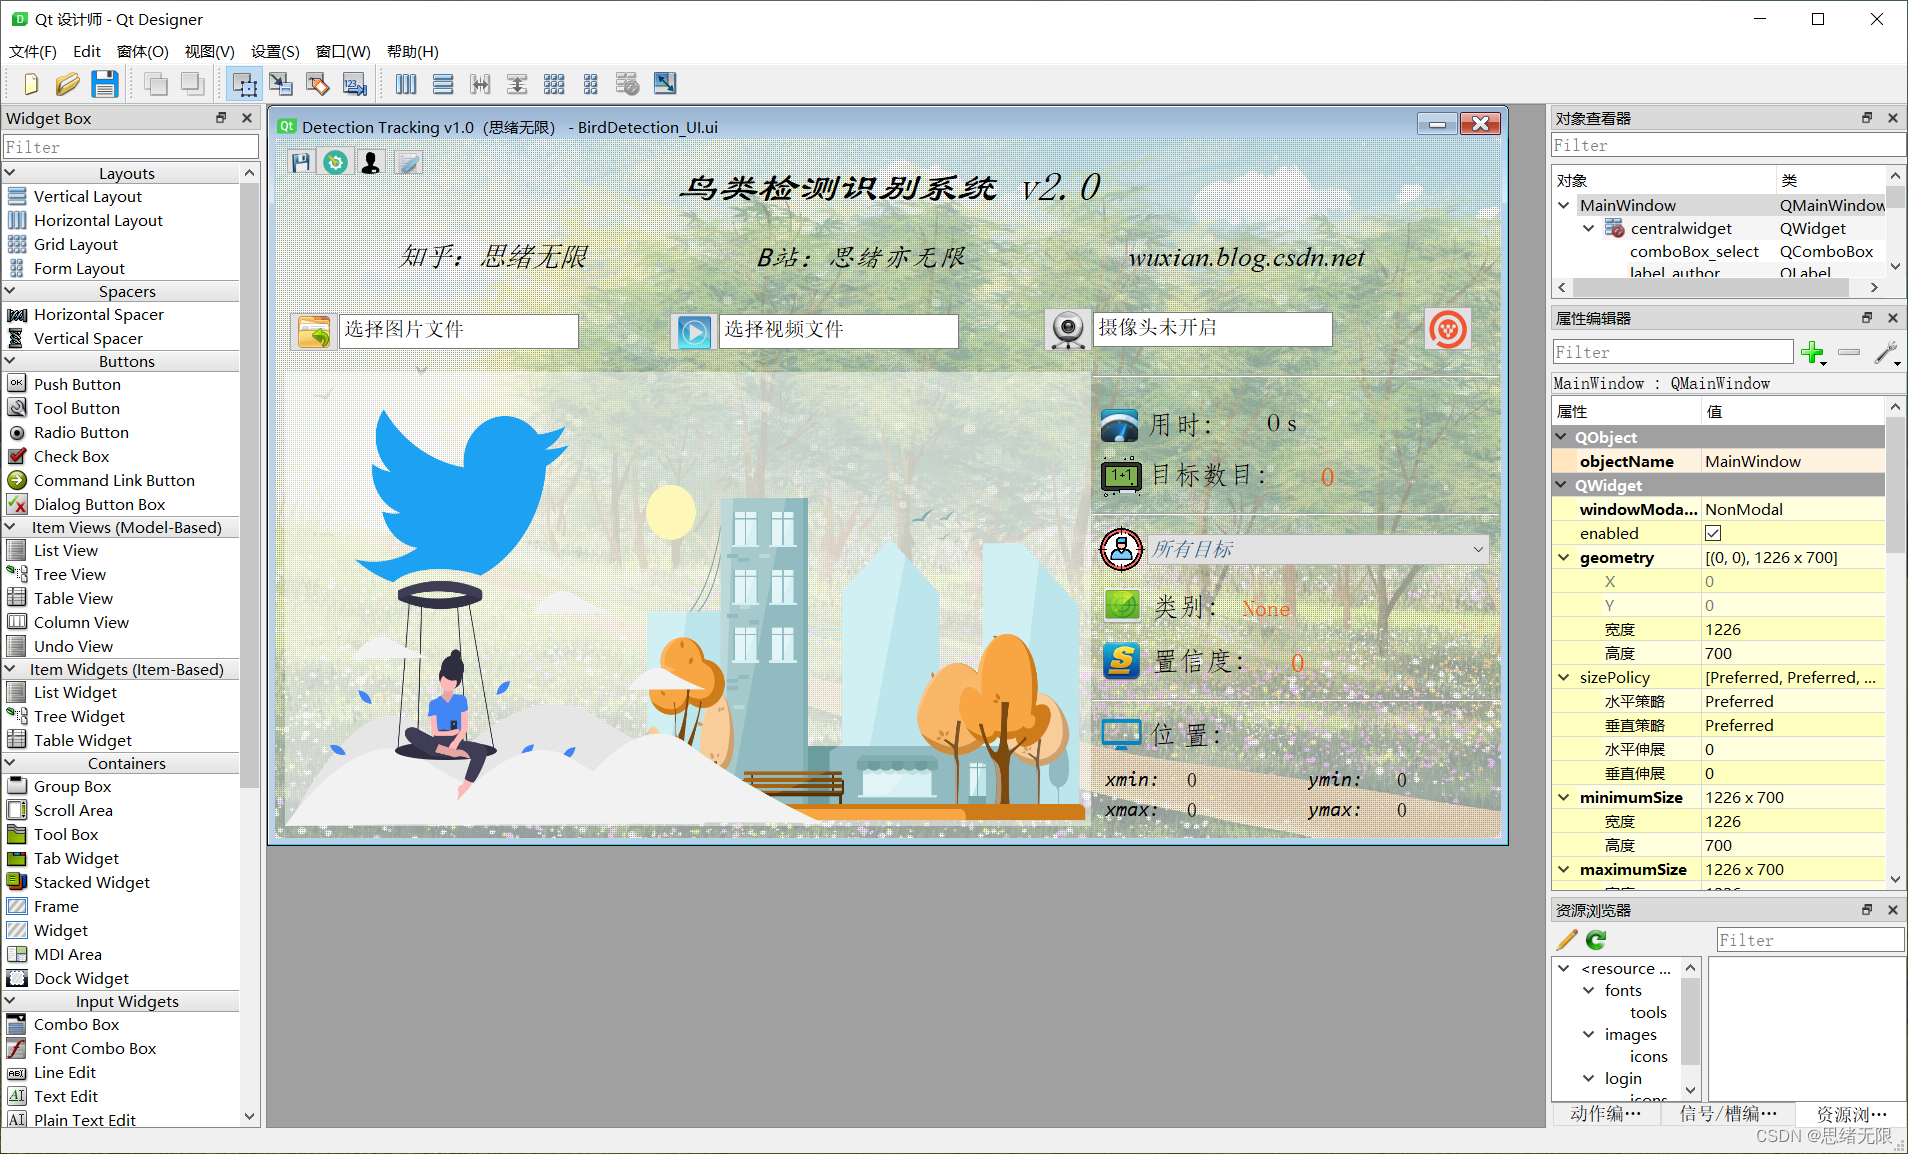This screenshot has height=1154, width=1908.
Task: Open the 文件(F) menu
Action: point(33,51)
